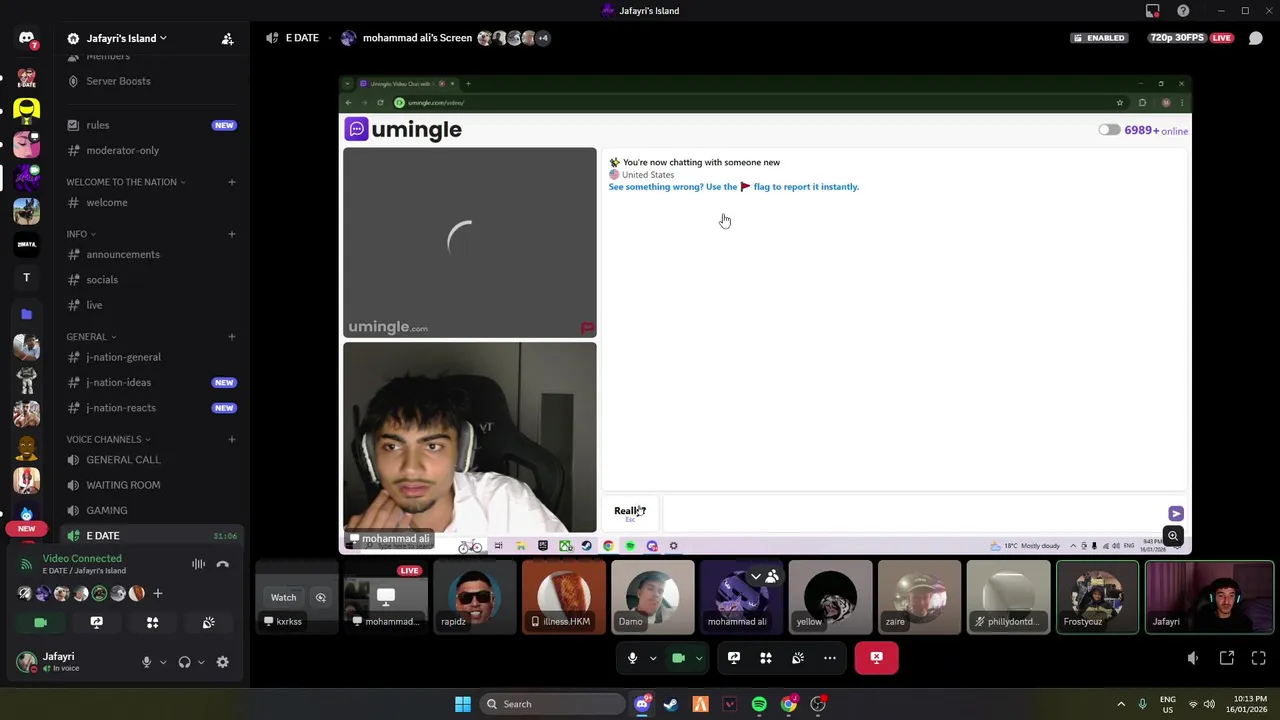Open Chrome from the taskbar
Screen dimensions: 1280x720
789,704
